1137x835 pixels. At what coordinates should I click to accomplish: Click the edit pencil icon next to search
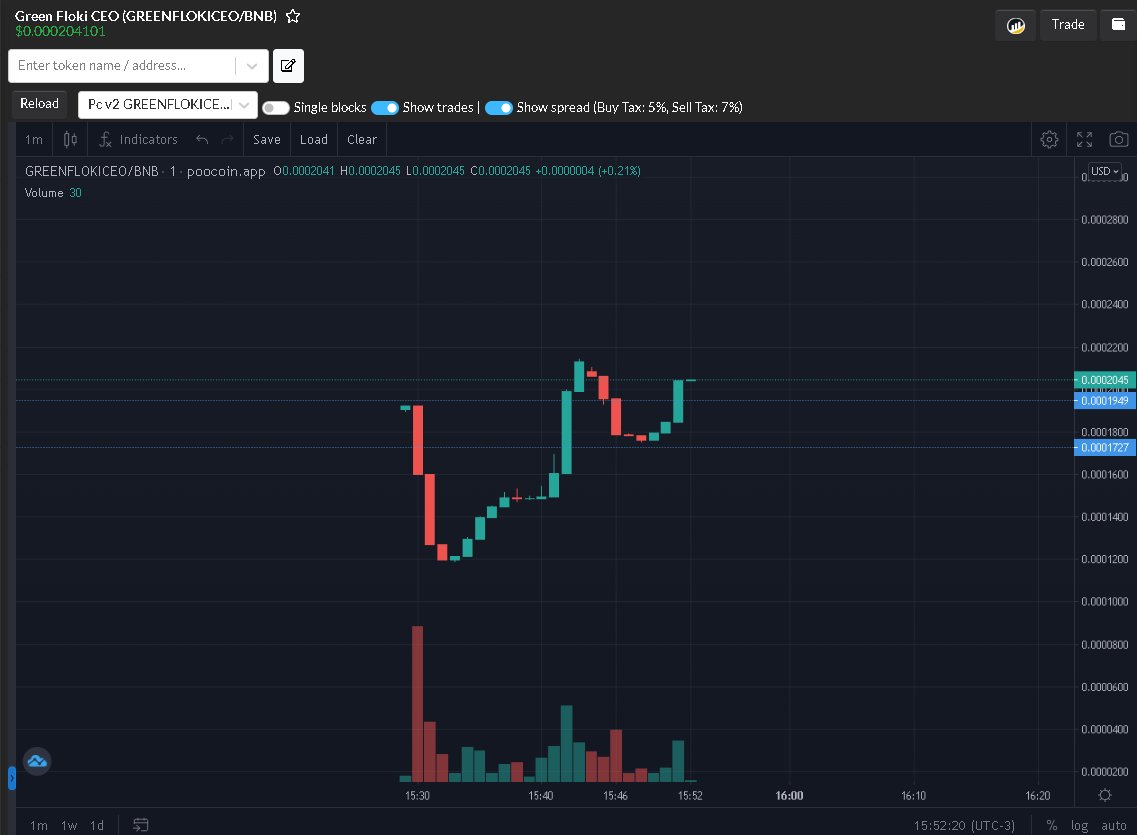point(288,66)
